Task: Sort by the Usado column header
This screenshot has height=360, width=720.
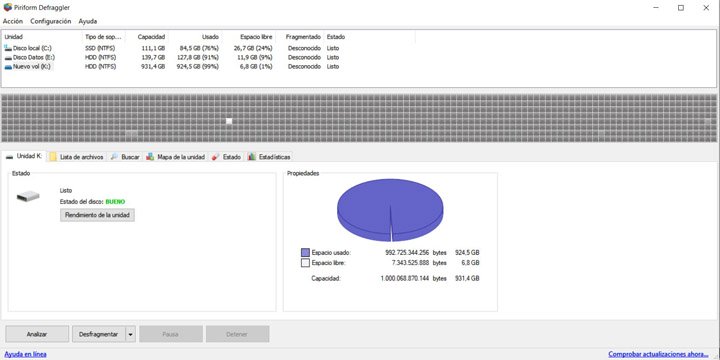Action: pyautogui.click(x=195, y=37)
